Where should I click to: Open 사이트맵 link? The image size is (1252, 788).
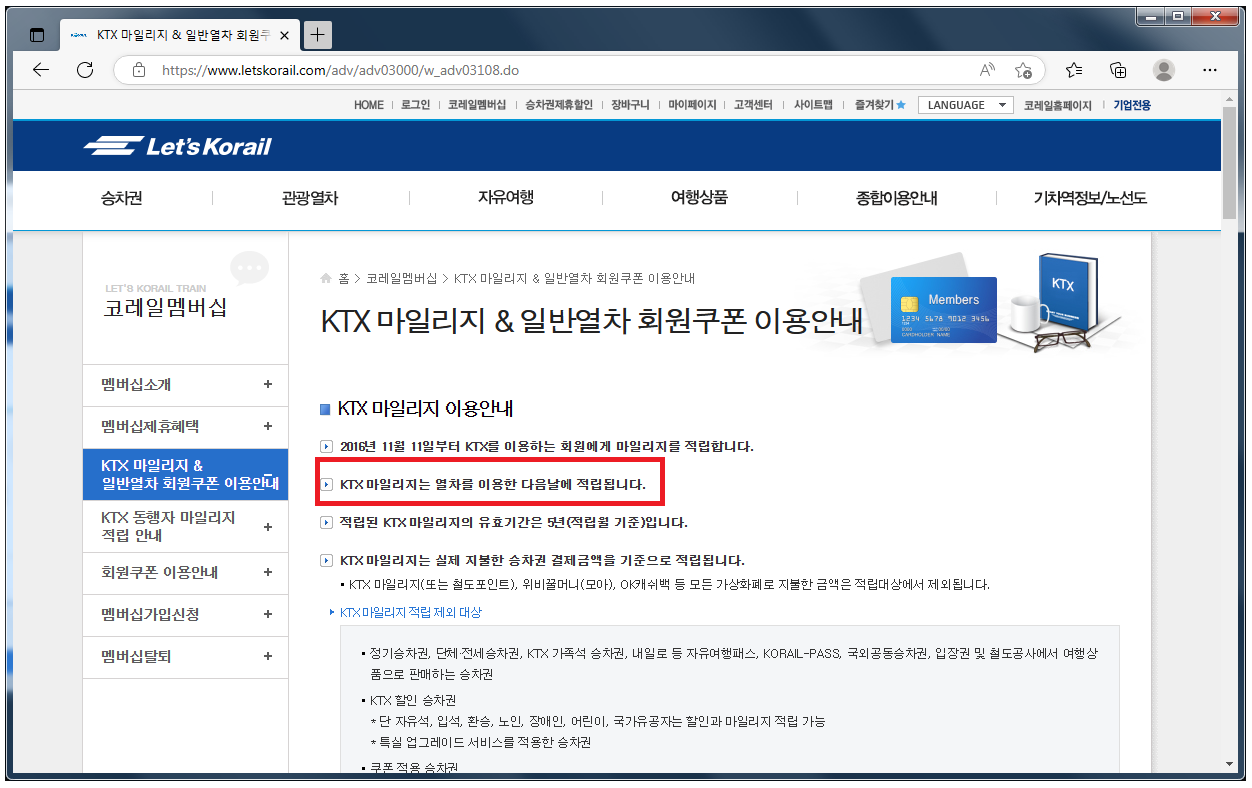click(x=813, y=105)
